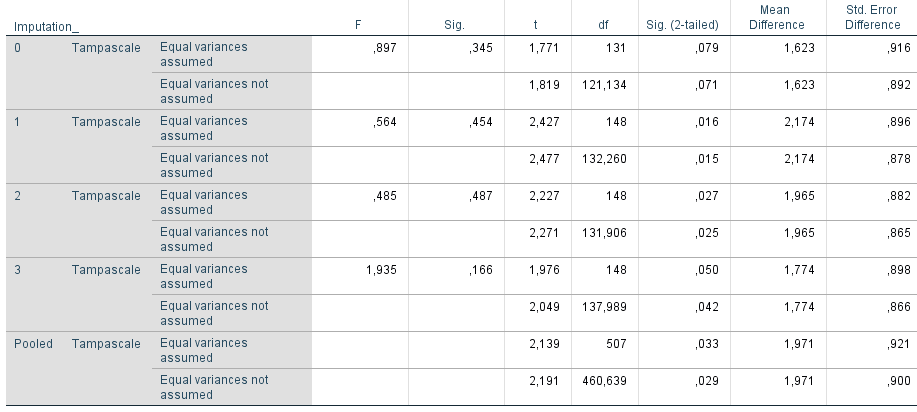Click the F value ,485 cell
The width and height of the screenshot is (917, 412).
pyautogui.click(x=384, y=195)
